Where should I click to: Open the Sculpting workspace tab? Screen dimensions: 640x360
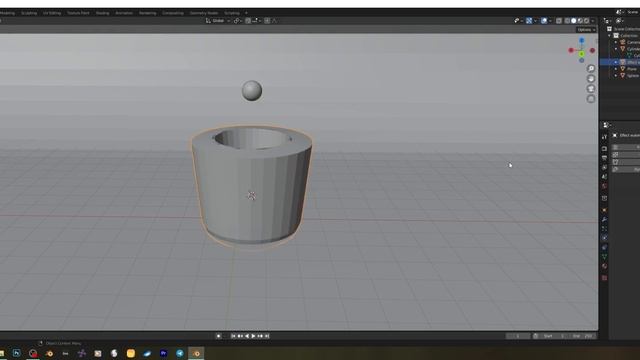point(29,13)
